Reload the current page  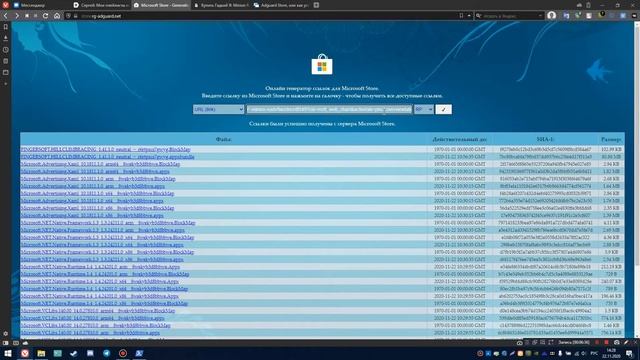(x=45, y=16)
